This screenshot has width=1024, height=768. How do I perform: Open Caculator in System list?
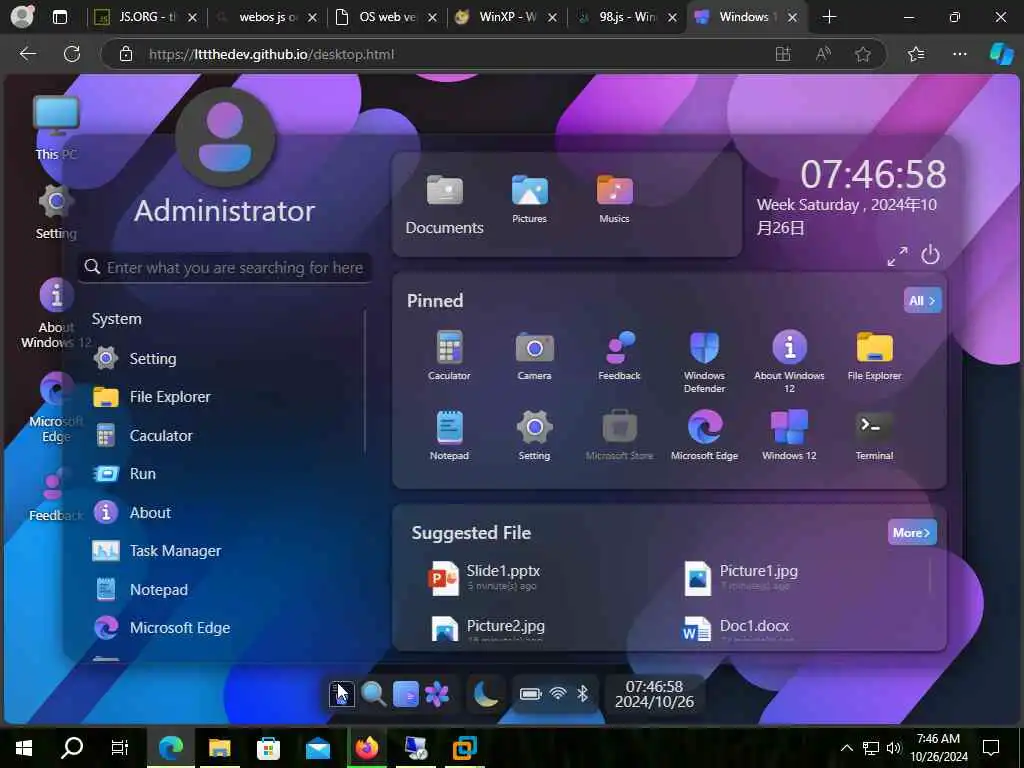(x=225, y=436)
